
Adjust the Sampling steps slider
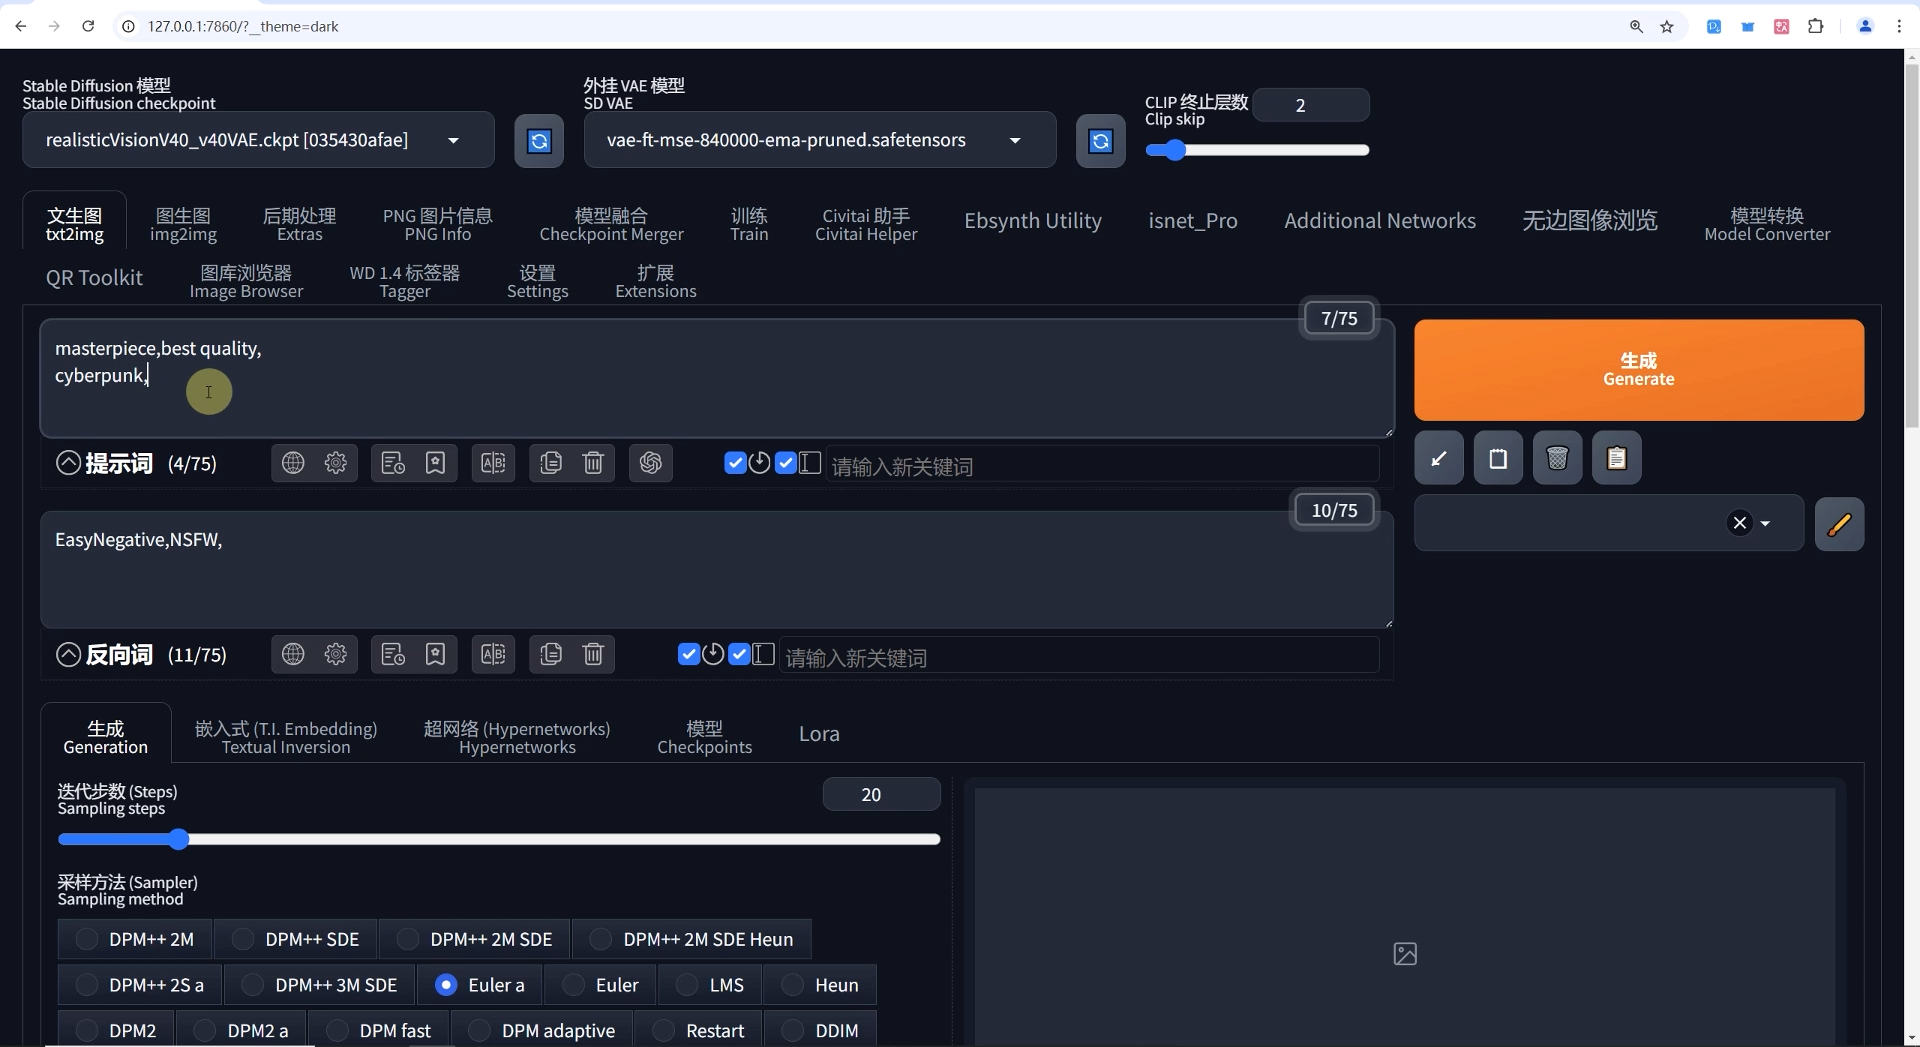tap(499, 839)
